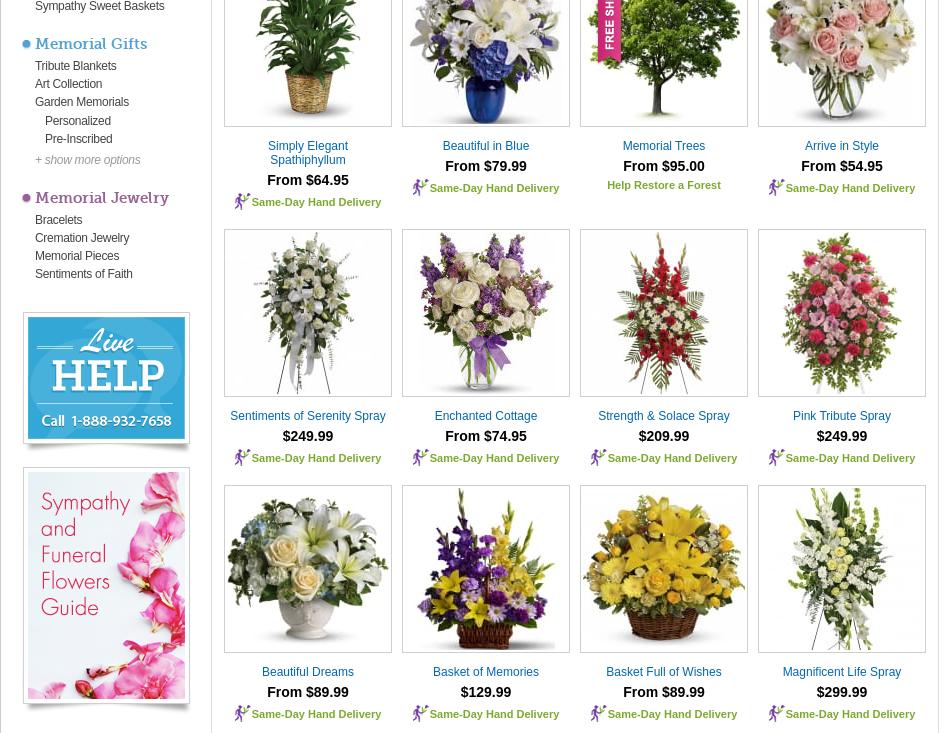Click delivery icon under Magnificent Life Spray
The height and width of the screenshot is (733, 945).
click(x=776, y=714)
